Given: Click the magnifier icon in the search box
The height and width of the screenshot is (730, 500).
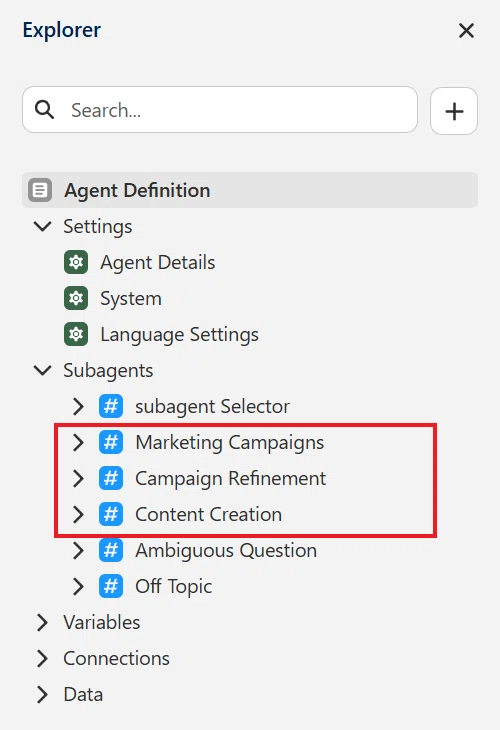Looking at the screenshot, I should [45, 110].
